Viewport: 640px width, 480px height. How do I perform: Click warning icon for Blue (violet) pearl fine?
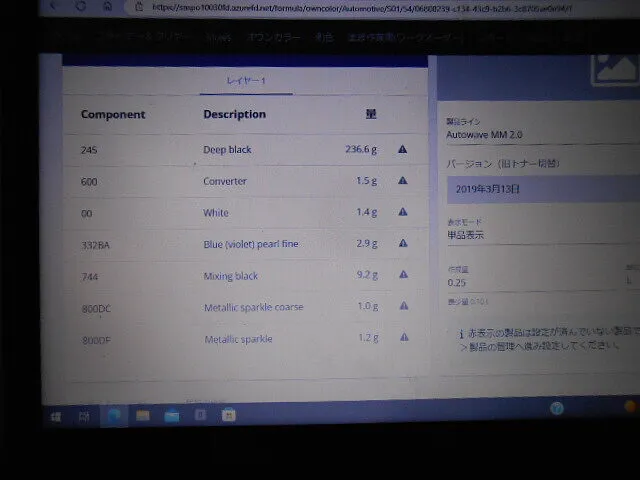pos(403,243)
